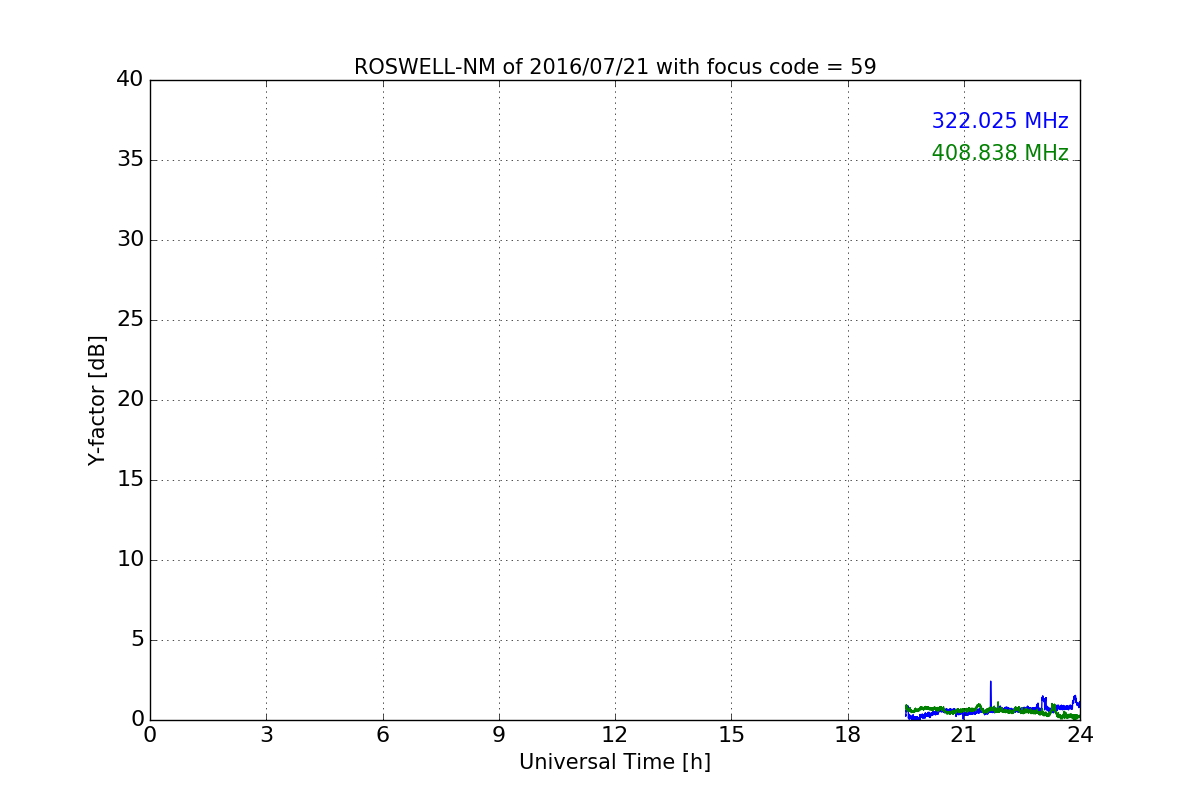Click the plot title 'ROSWELL-NM of 2016/07/21 with focus code = 59'
This screenshot has height=800, width=1200.
click(615, 67)
